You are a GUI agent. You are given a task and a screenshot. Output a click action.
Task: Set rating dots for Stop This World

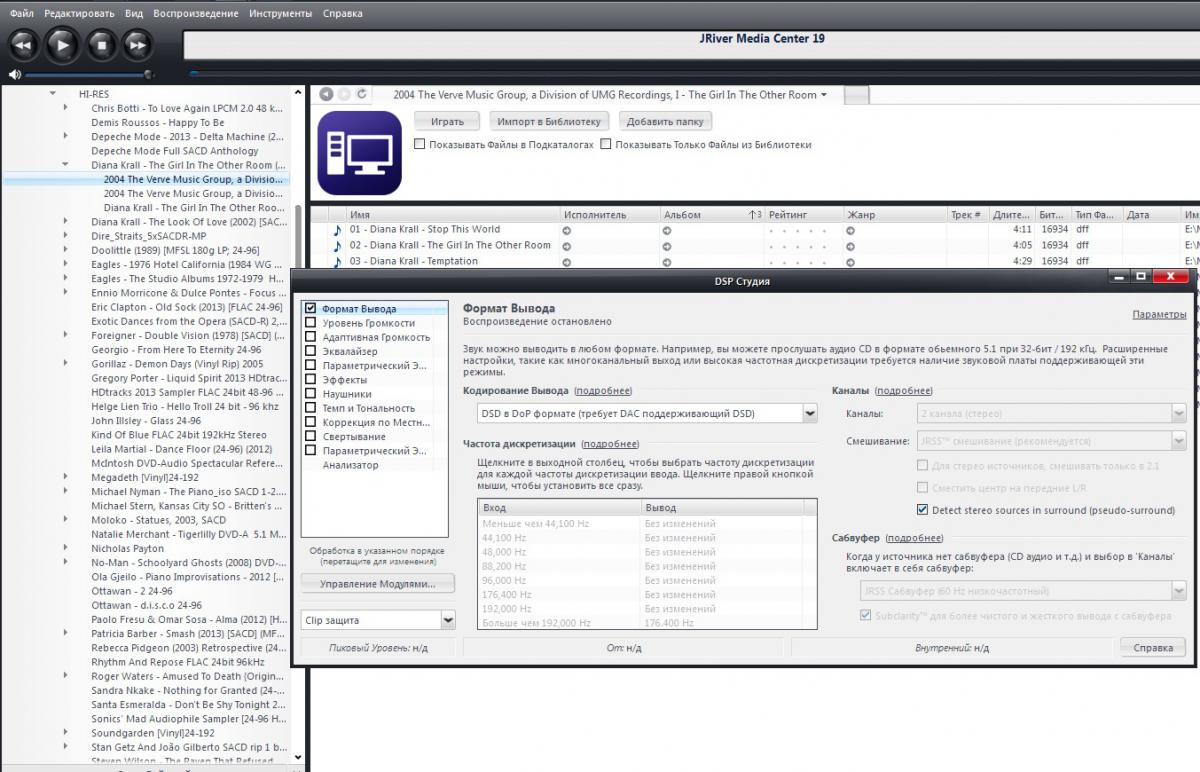799,231
